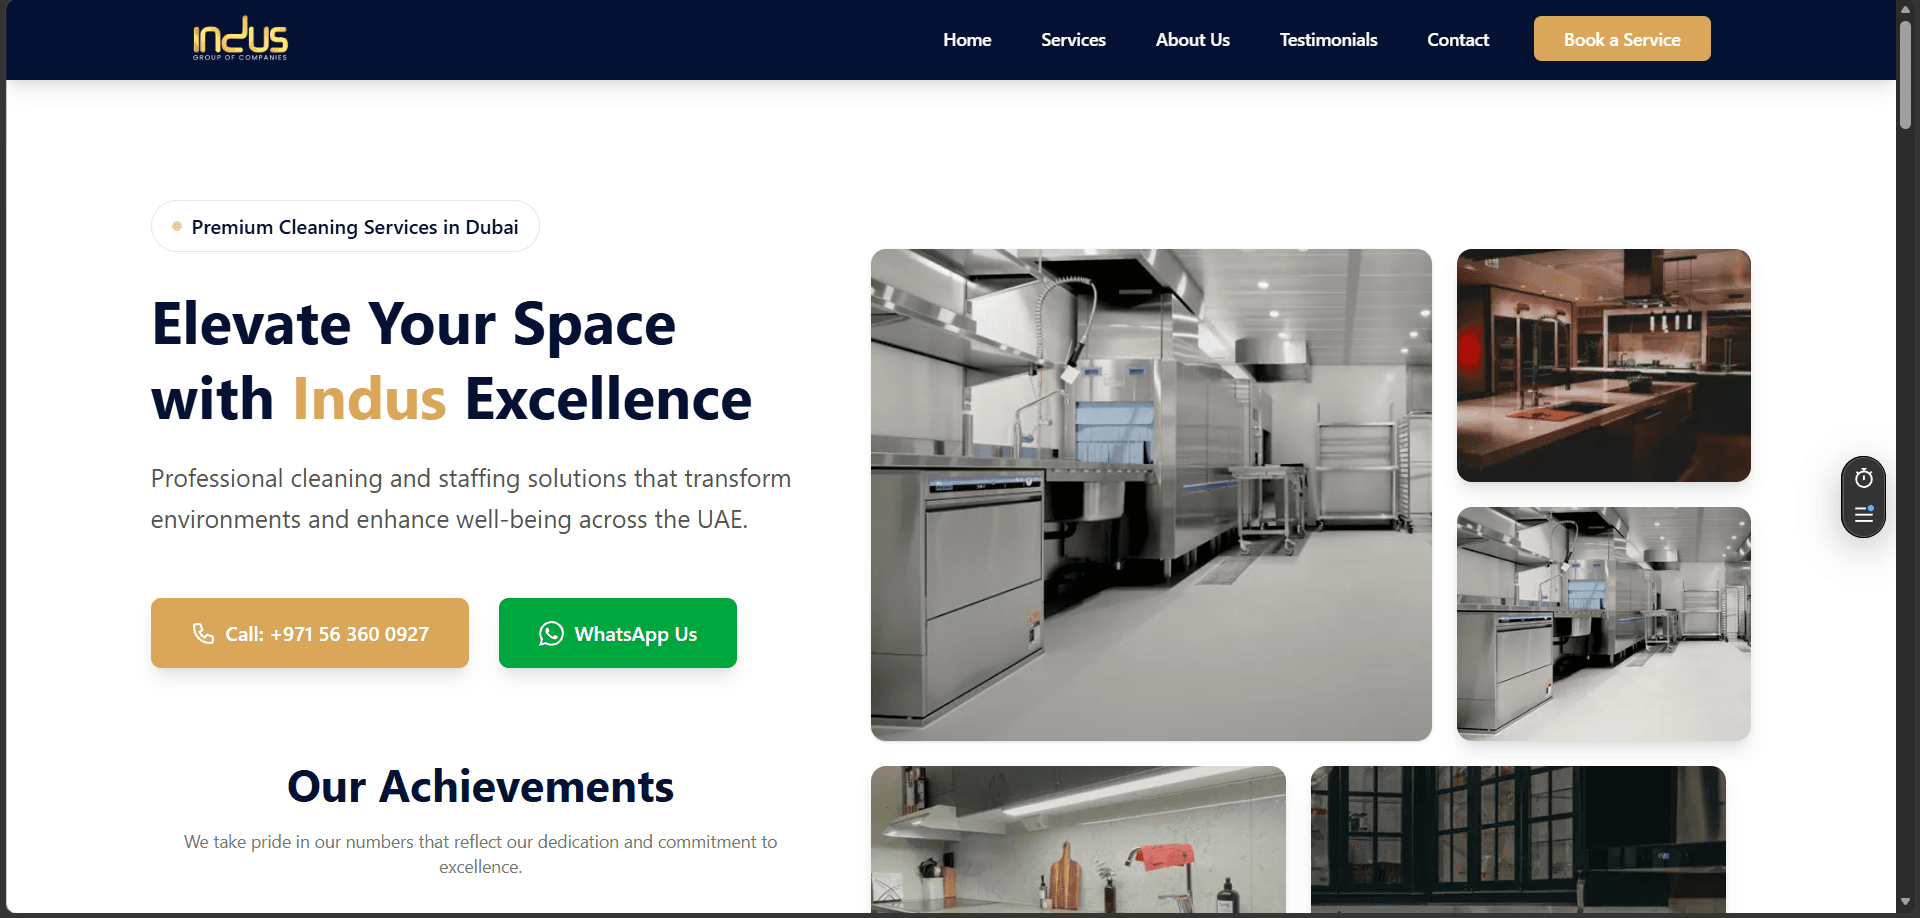The height and width of the screenshot is (918, 1920).
Task: Open the small stainless kitchen photo
Action: 1604,624
